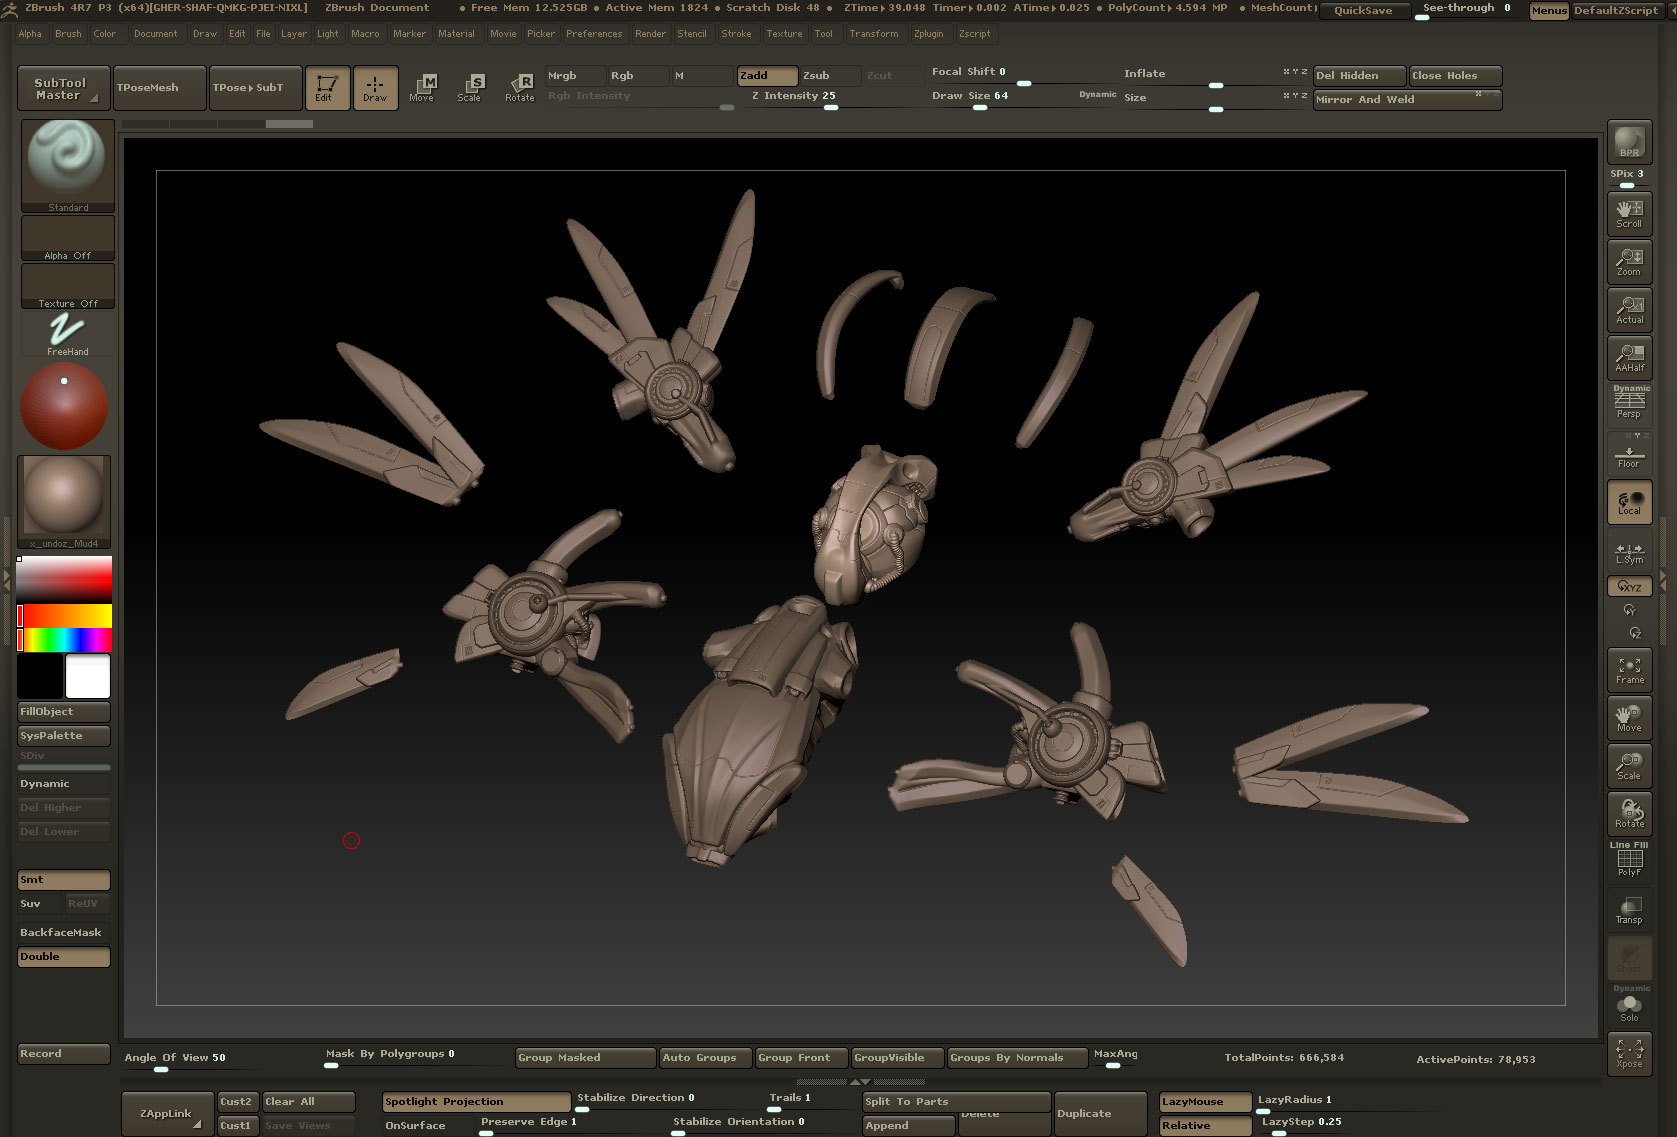Viewport: 1677px width, 1137px height.
Task: Toggle M material mode
Action: click(x=702, y=76)
